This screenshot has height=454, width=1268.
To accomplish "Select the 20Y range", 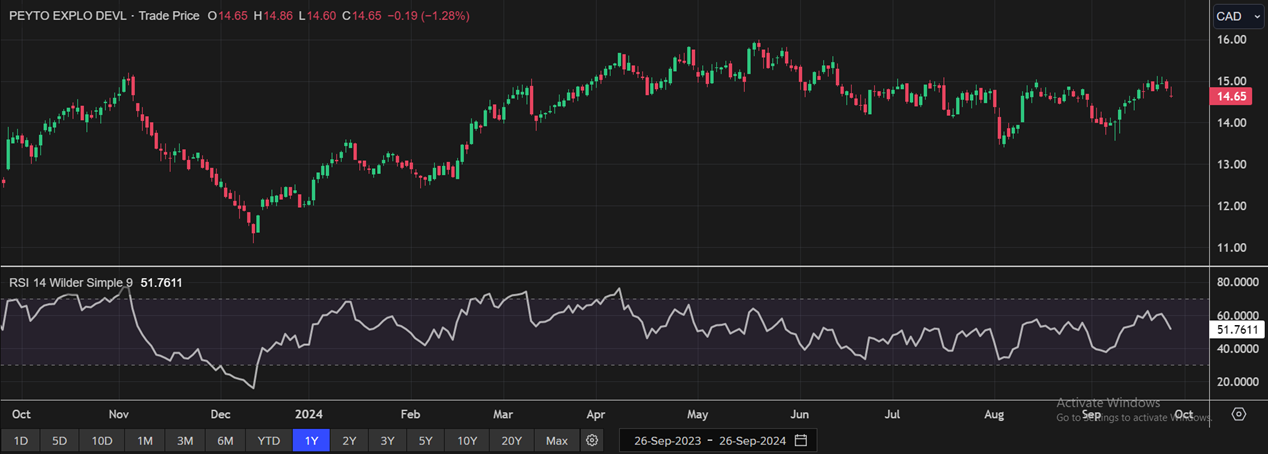I will point(511,440).
